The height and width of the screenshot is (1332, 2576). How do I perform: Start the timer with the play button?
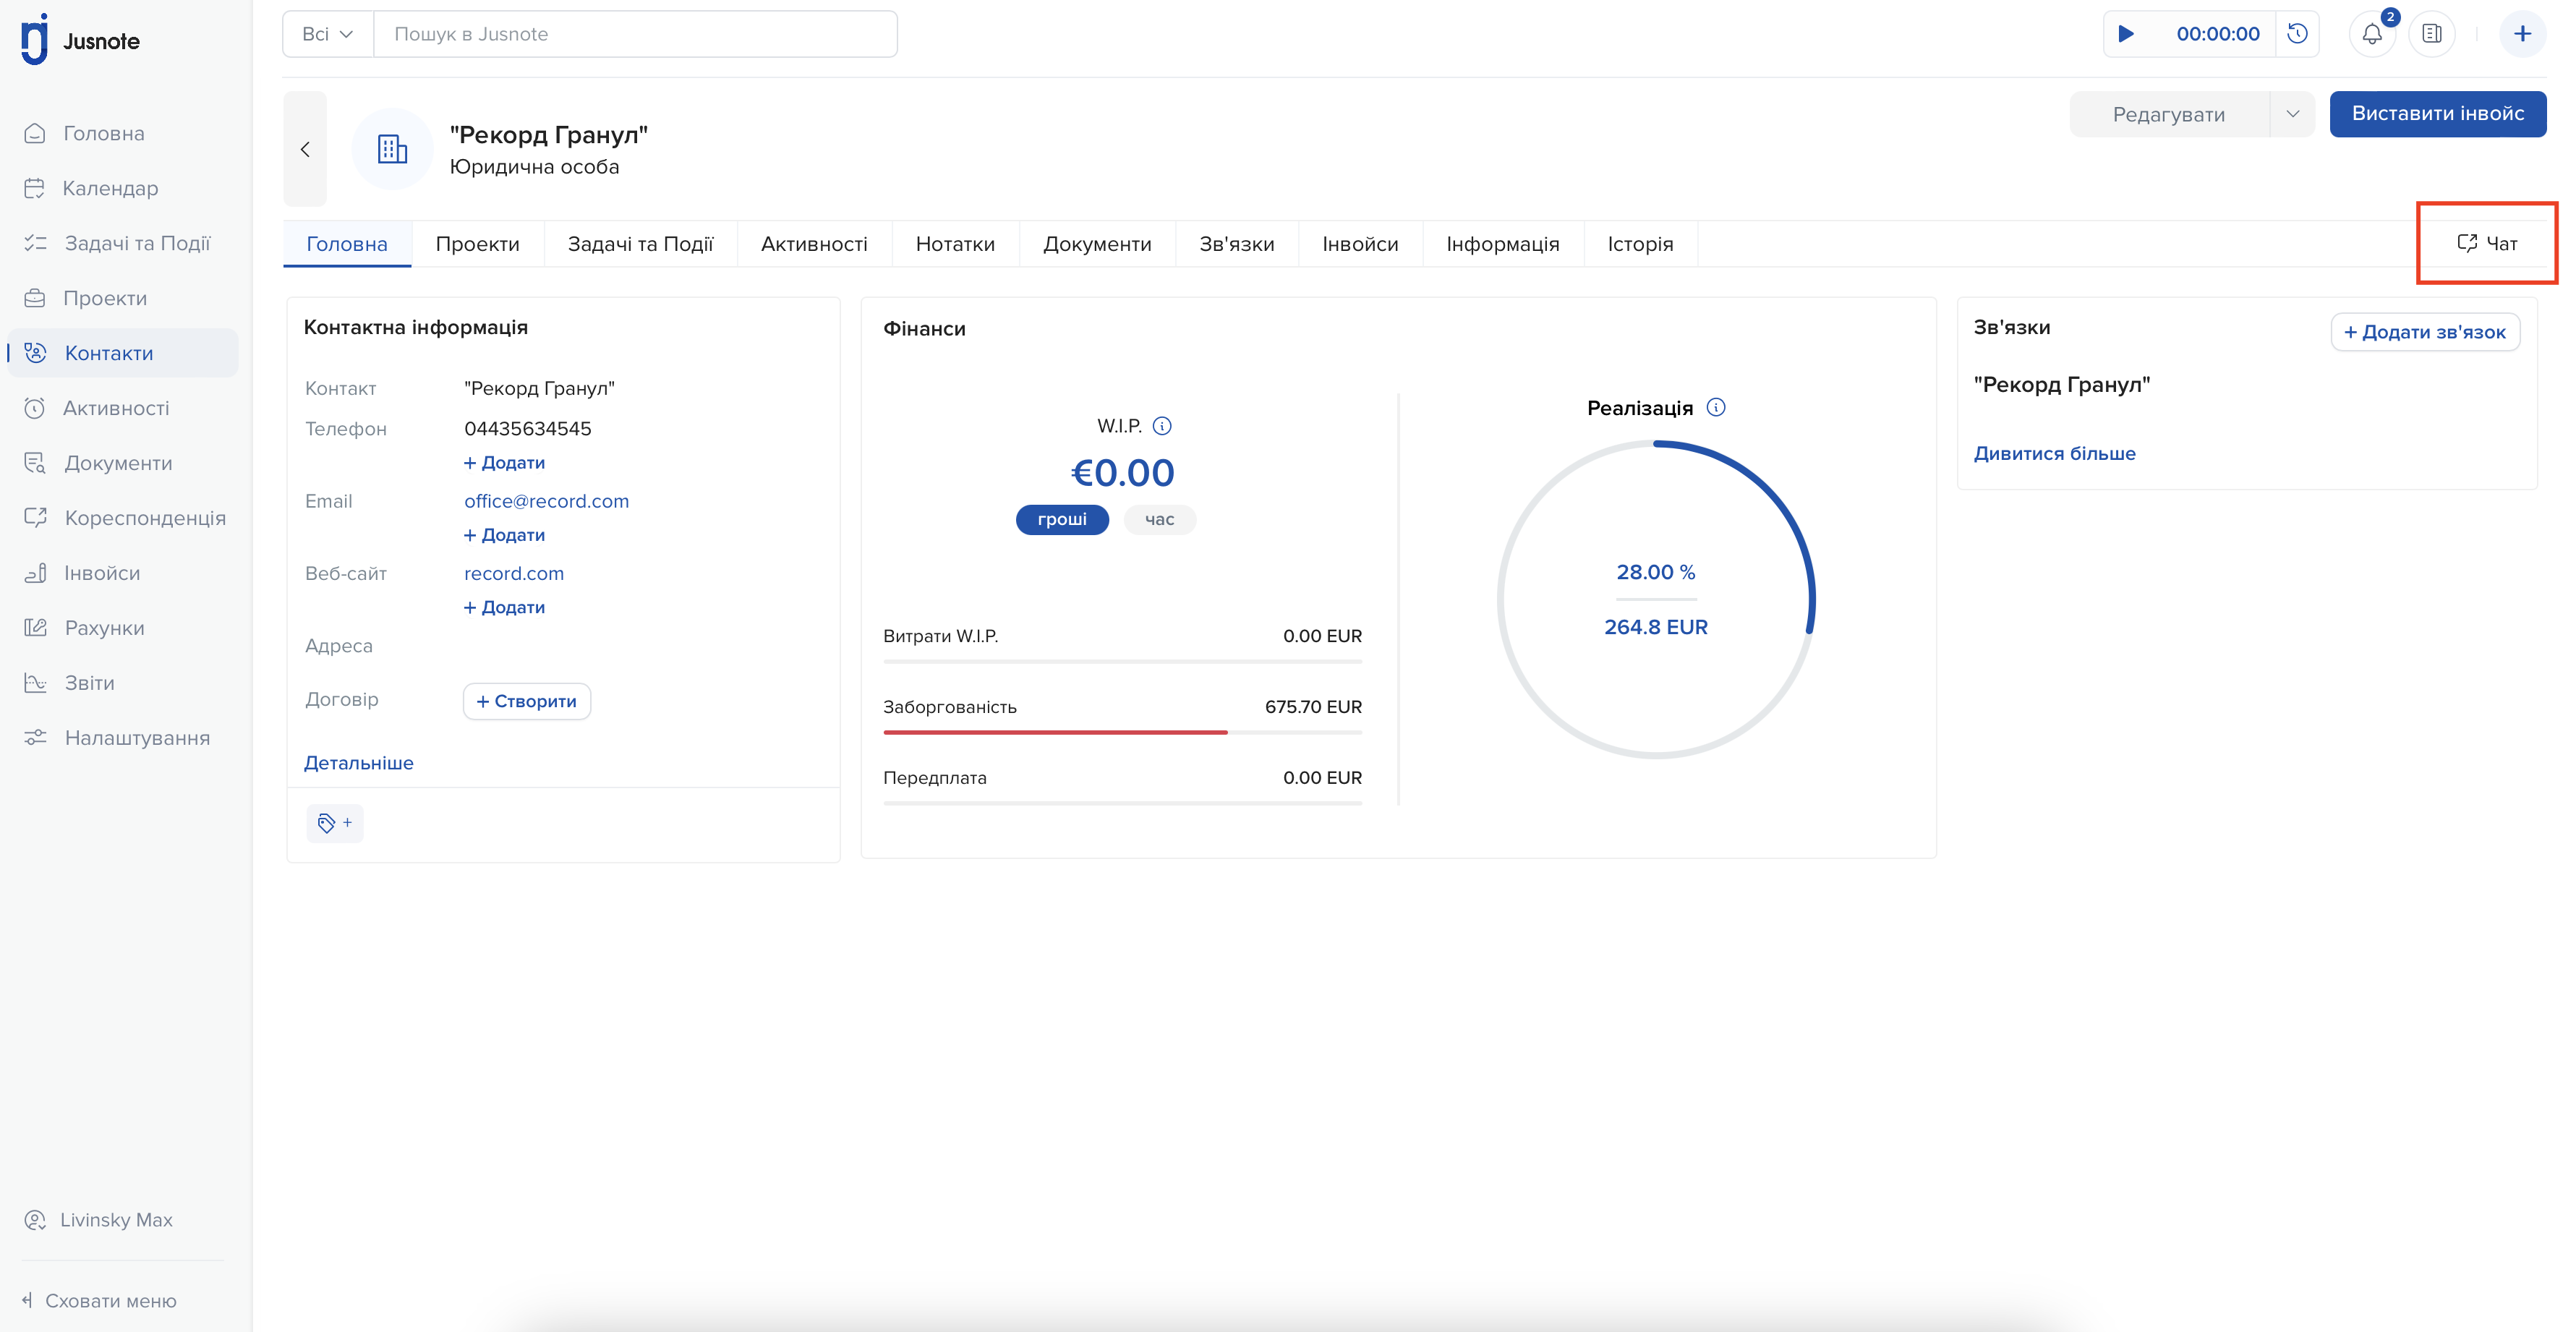(2126, 34)
